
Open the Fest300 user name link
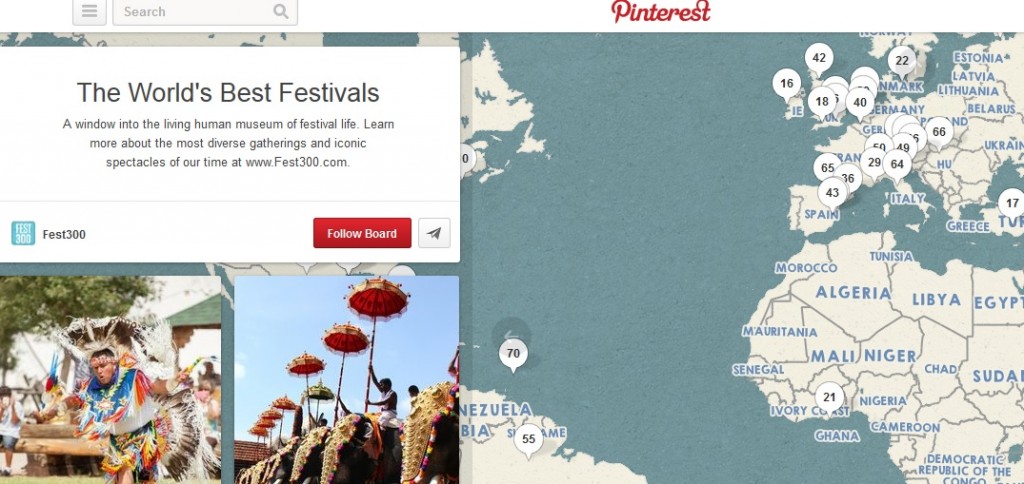64,234
